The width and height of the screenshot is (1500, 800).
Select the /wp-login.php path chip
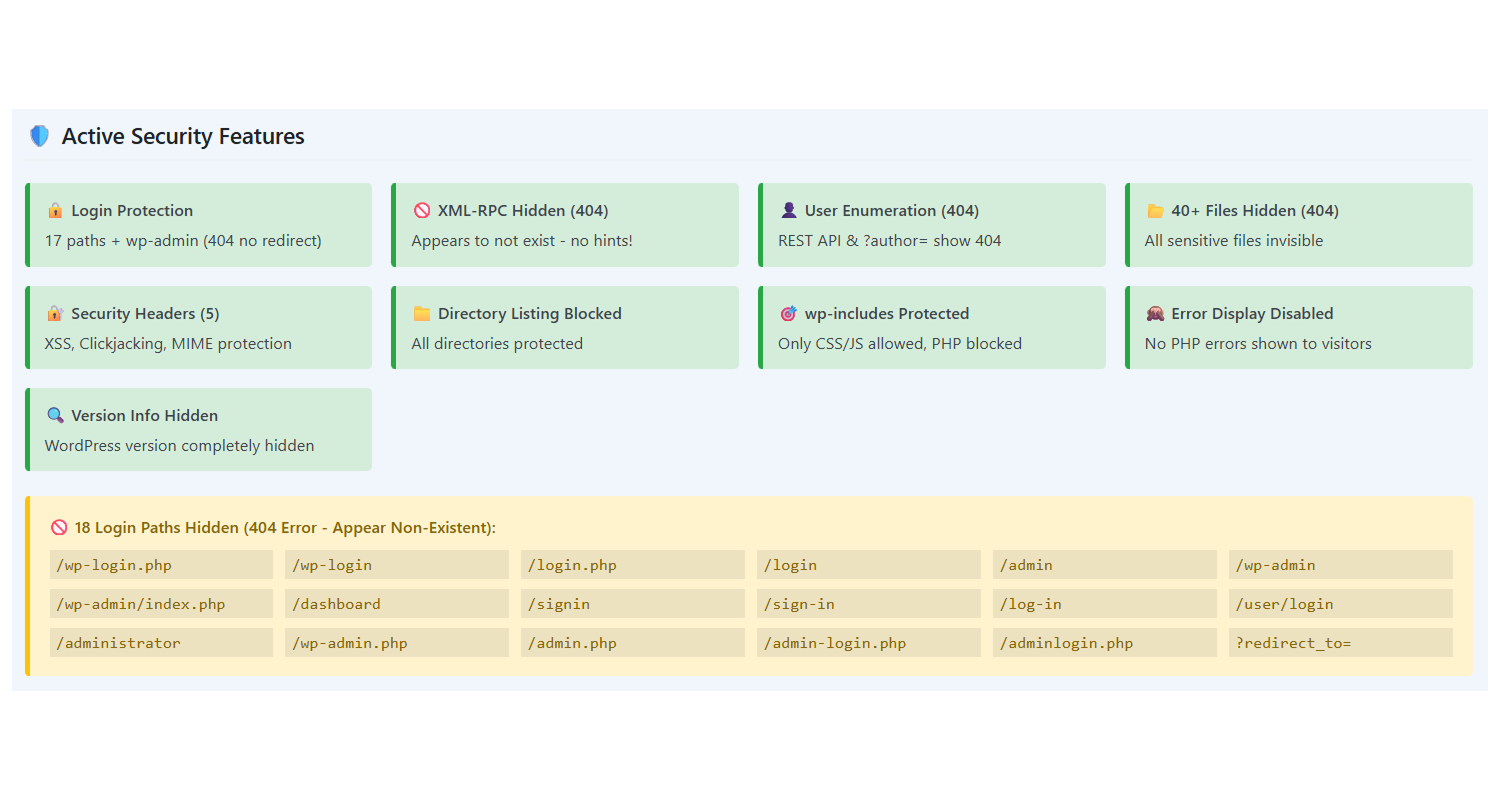[161, 565]
